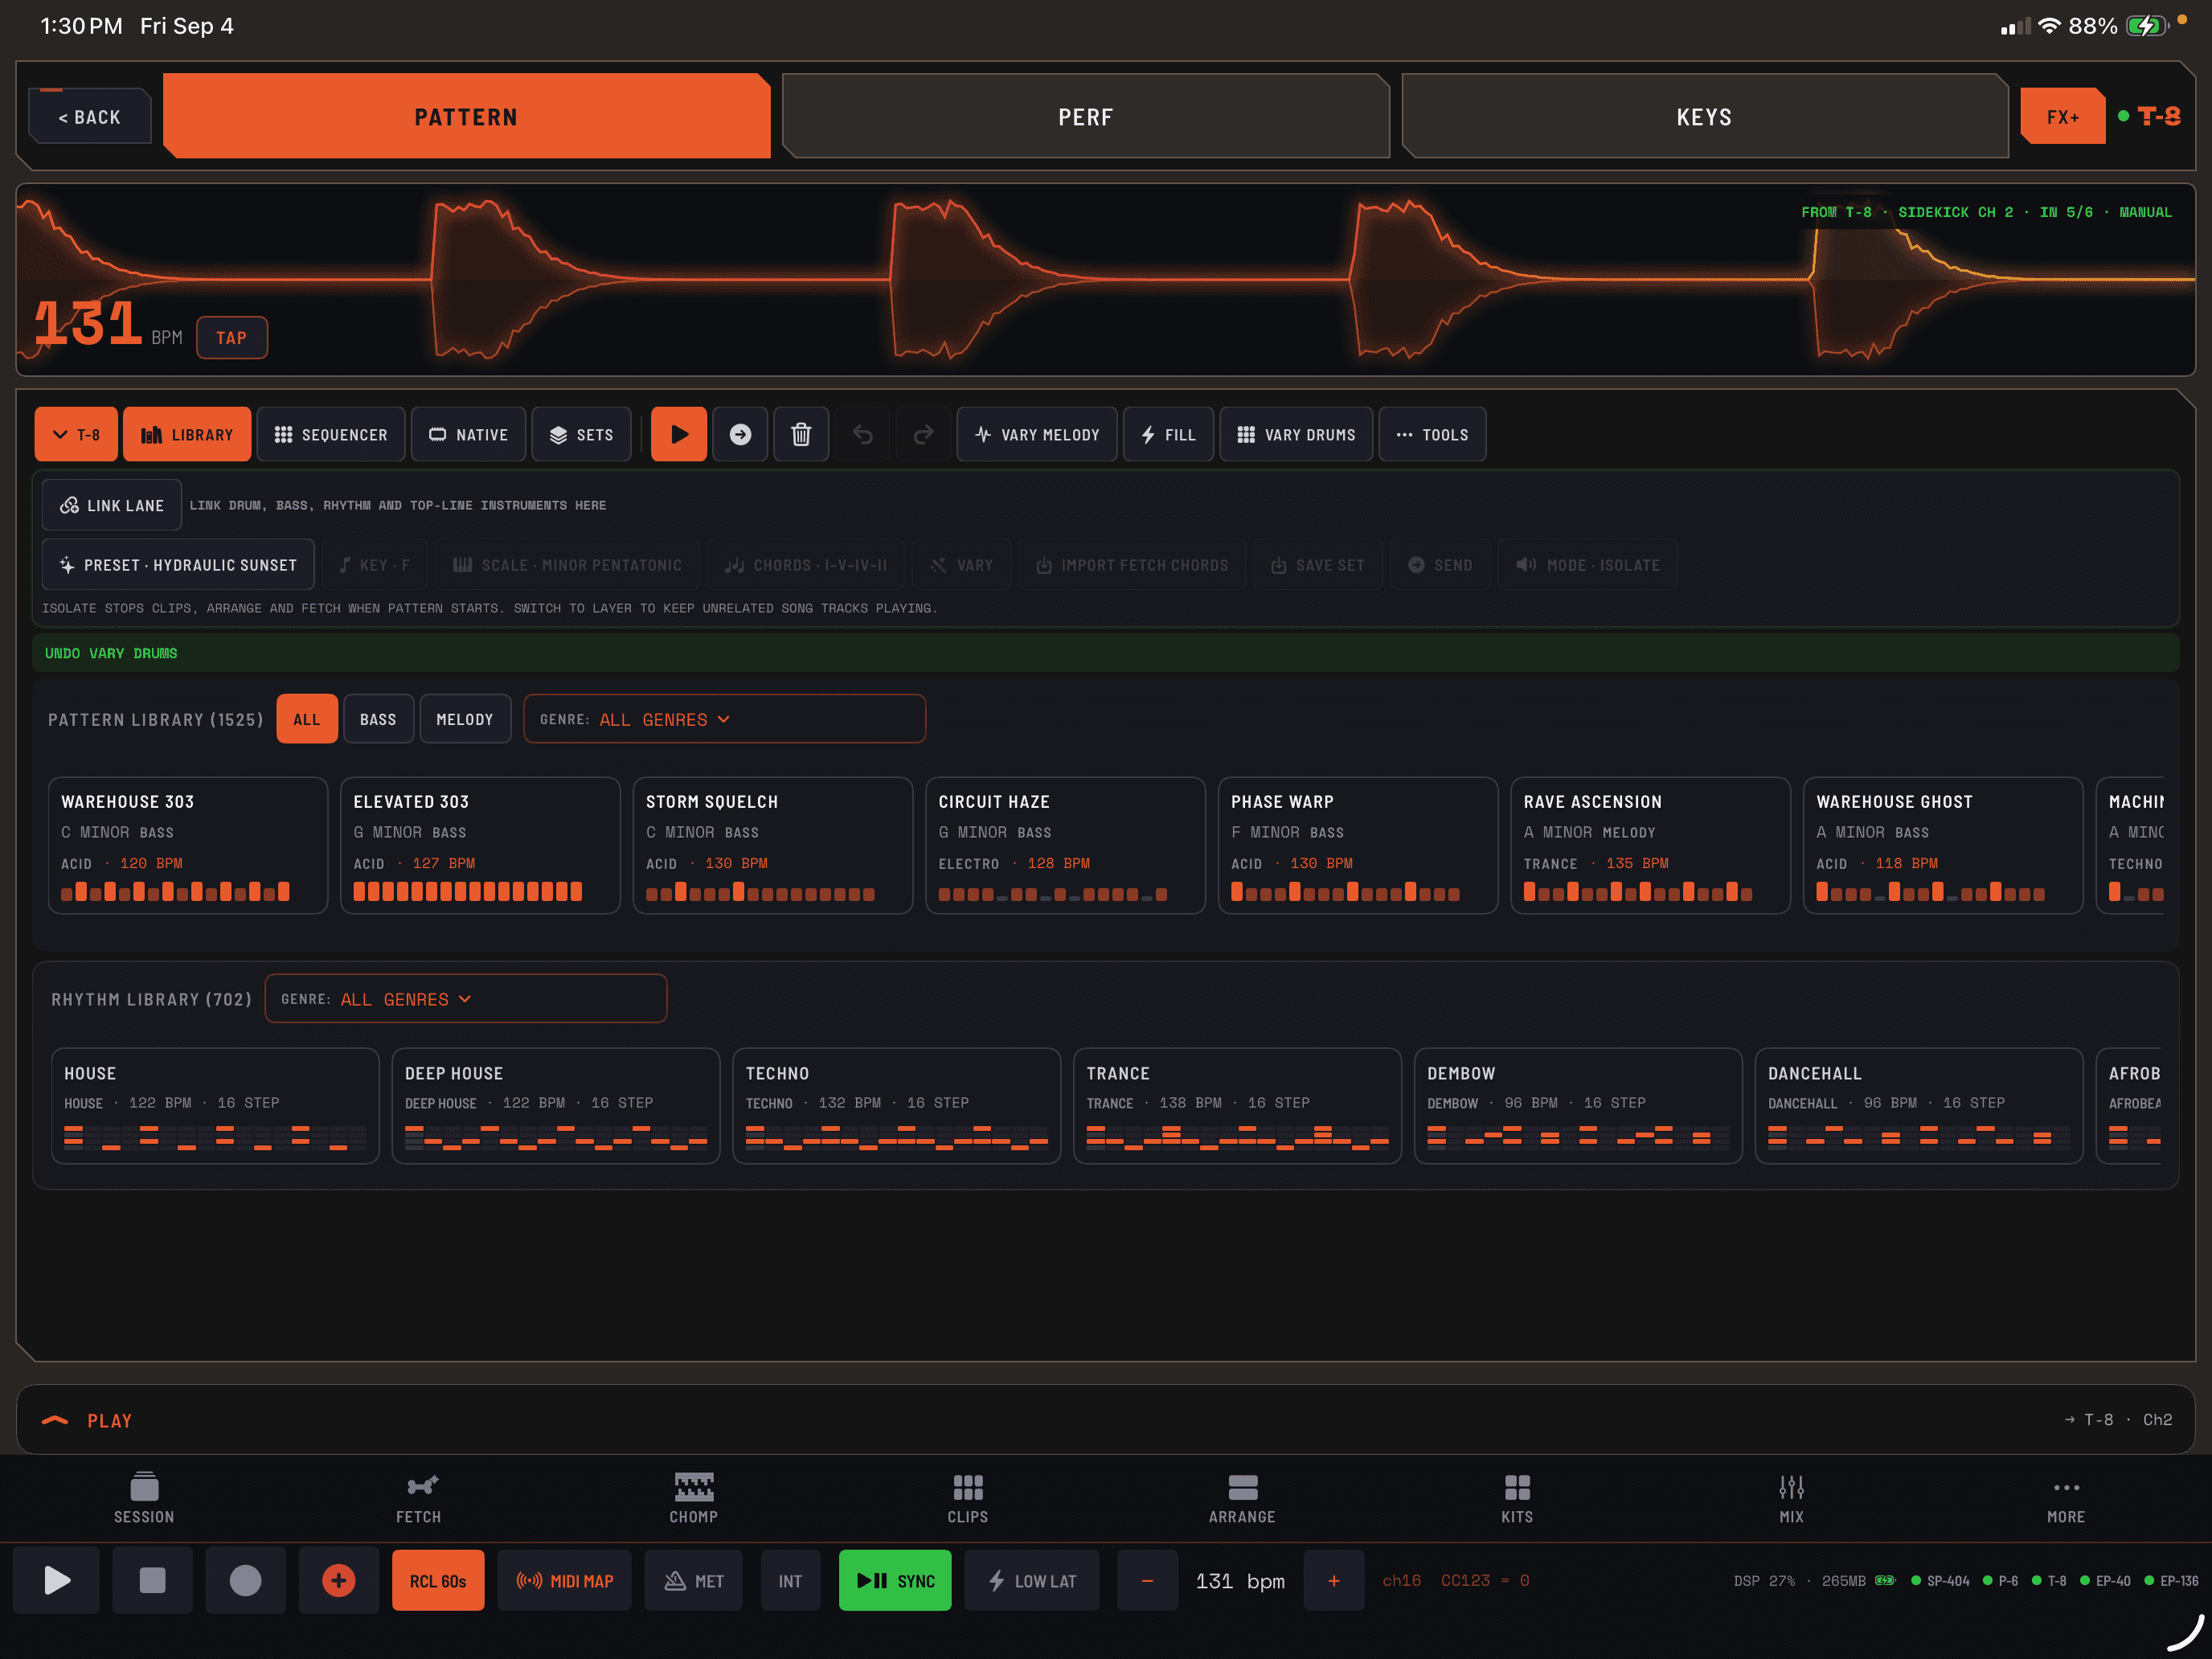Open the T-8 device dropdown
Viewport: 2212px width, 1659px height.
click(76, 434)
